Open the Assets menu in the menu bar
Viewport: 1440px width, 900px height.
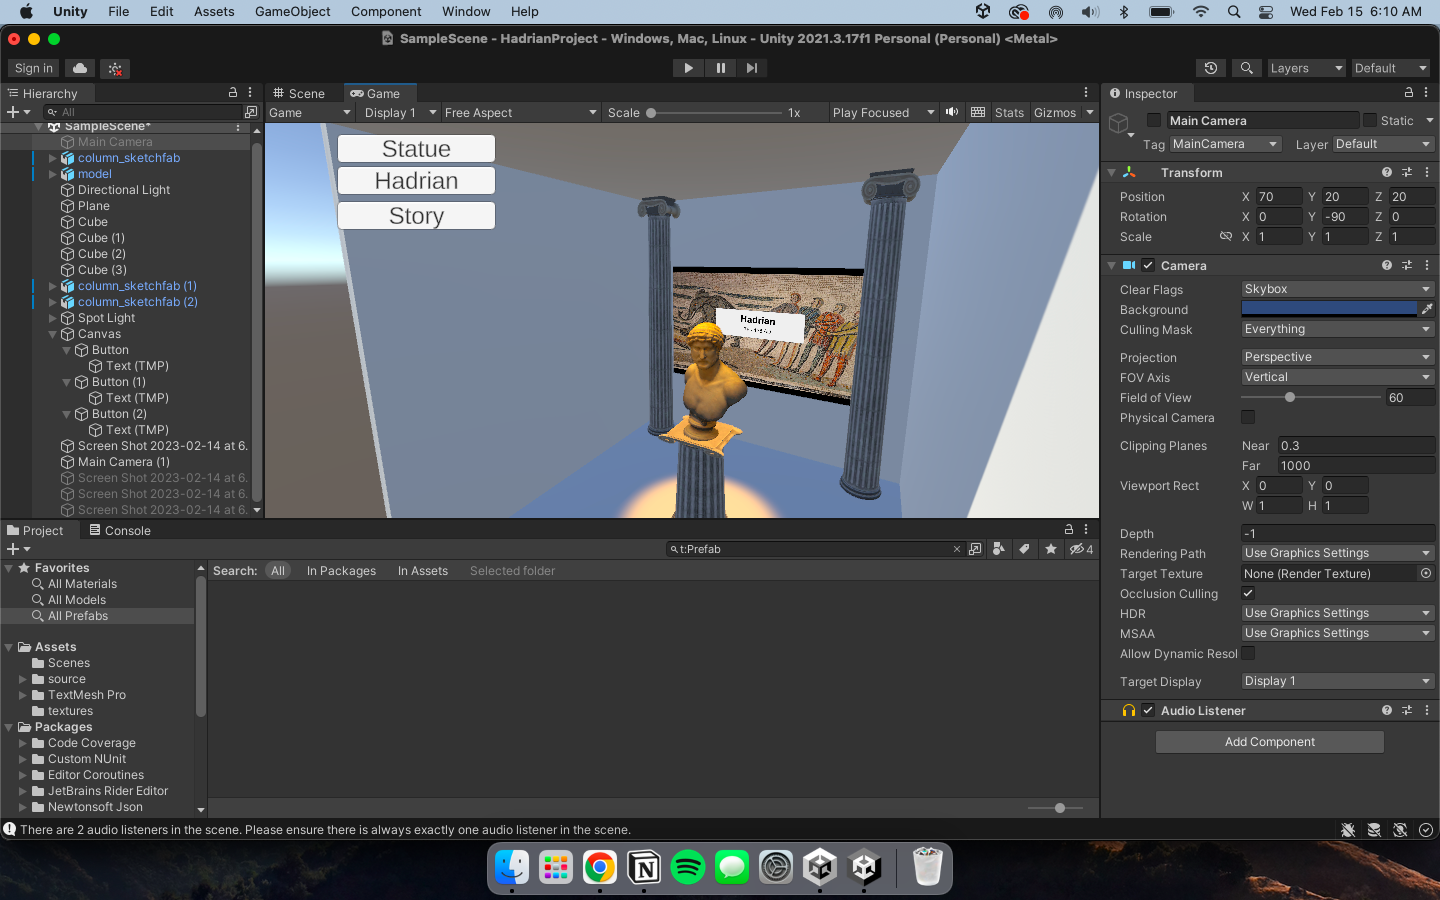[x=214, y=12]
